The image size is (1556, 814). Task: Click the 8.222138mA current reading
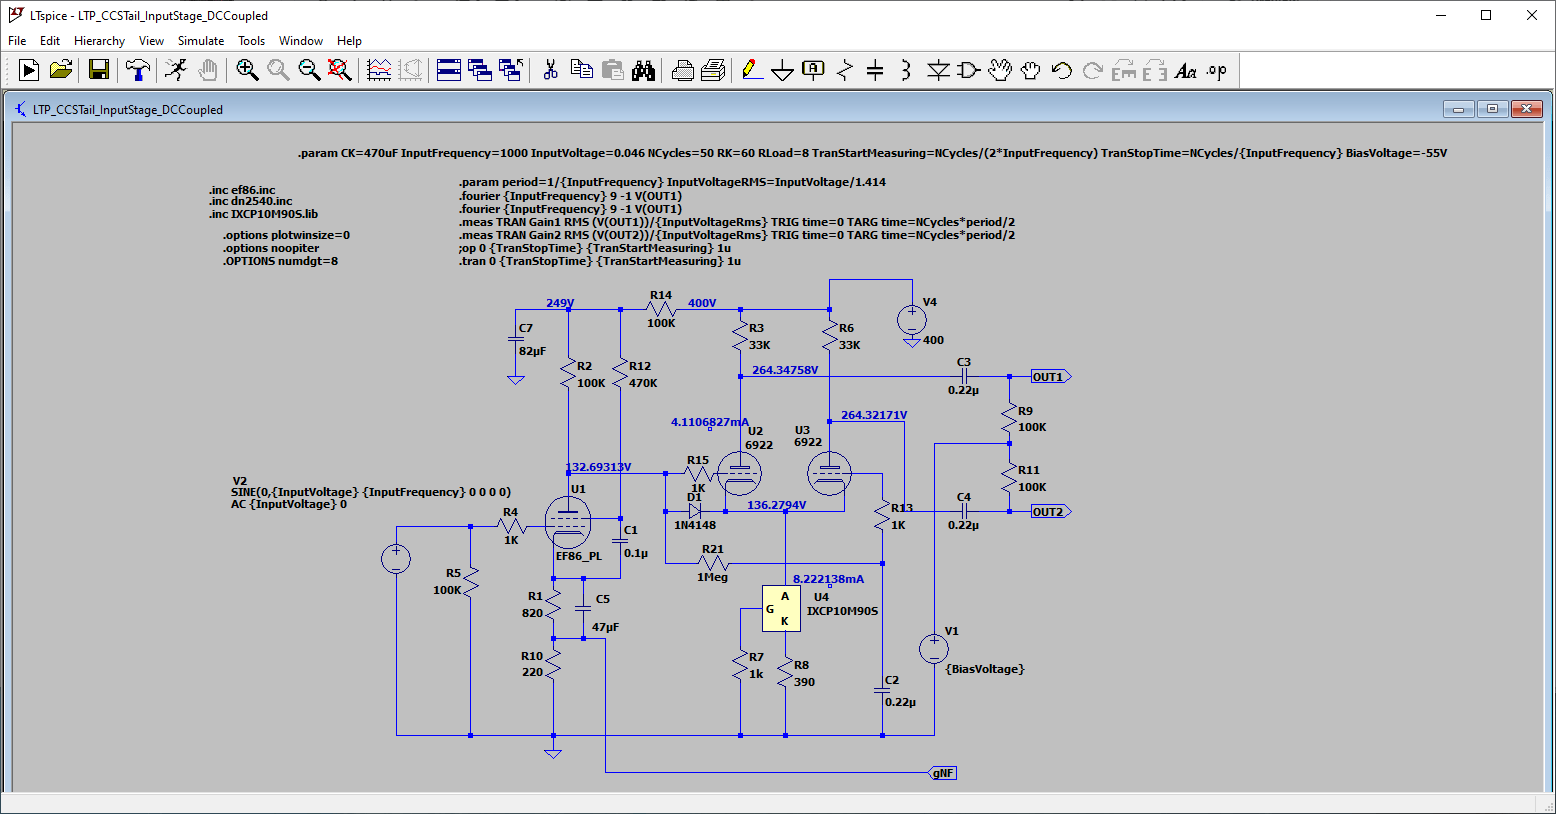click(828, 579)
